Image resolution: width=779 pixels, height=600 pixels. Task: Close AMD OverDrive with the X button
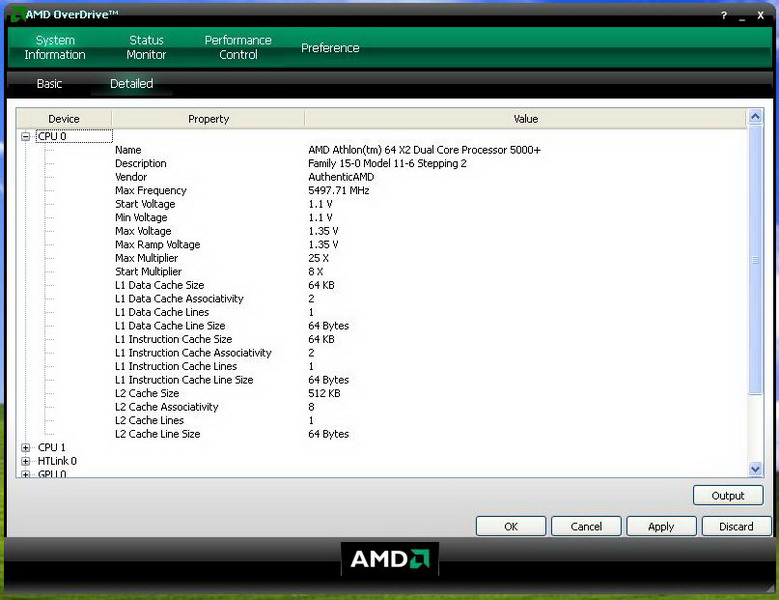point(760,15)
